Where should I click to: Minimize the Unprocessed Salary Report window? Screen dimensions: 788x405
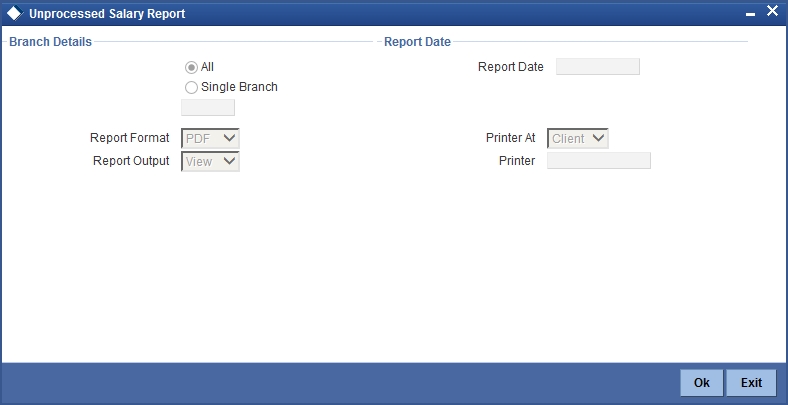750,15
